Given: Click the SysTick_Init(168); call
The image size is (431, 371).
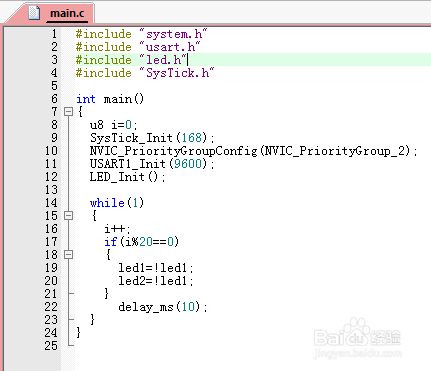Looking at the screenshot, I should [x=152, y=138].
